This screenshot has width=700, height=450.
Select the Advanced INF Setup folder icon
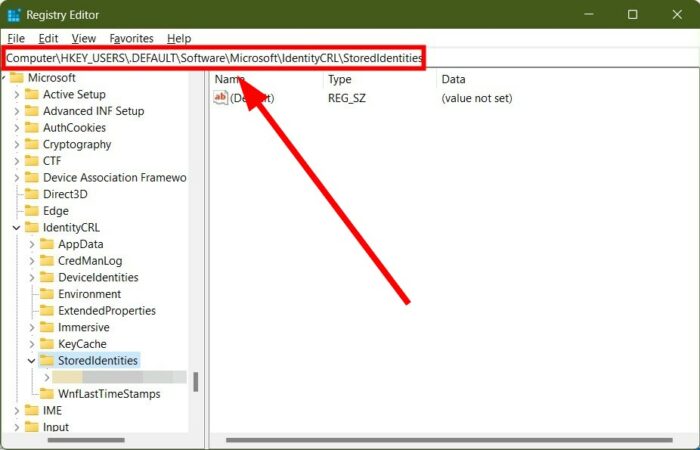(x=32, y=111)
